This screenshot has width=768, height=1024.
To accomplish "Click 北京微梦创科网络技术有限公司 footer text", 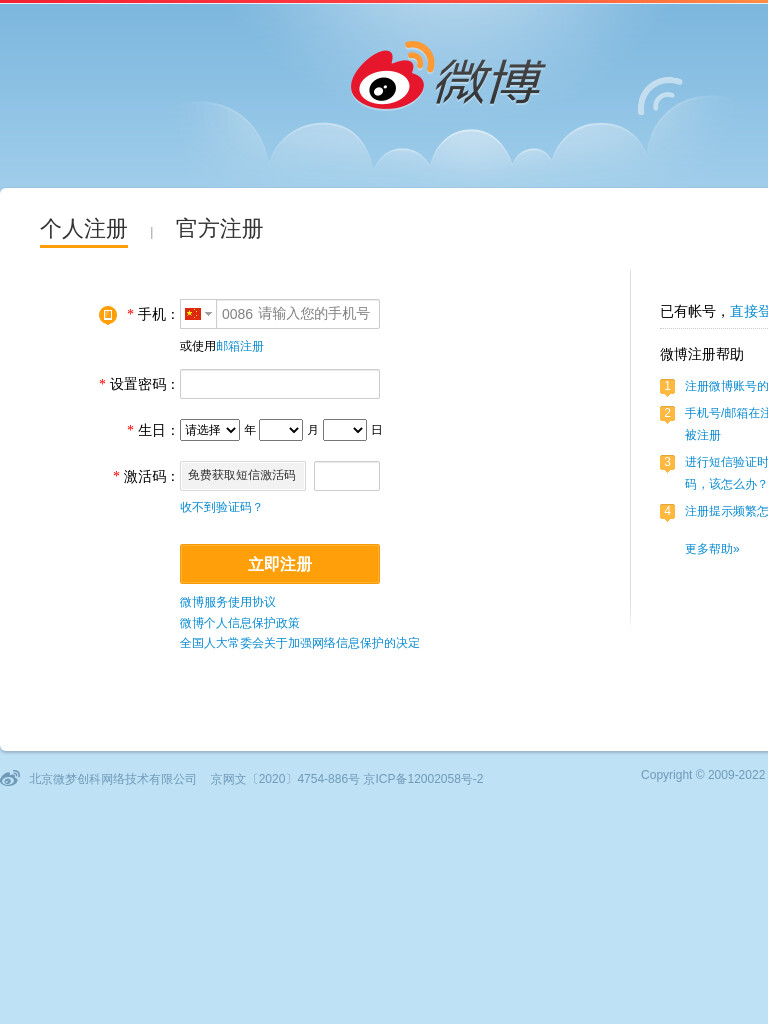I will click(x=112, y=779).
